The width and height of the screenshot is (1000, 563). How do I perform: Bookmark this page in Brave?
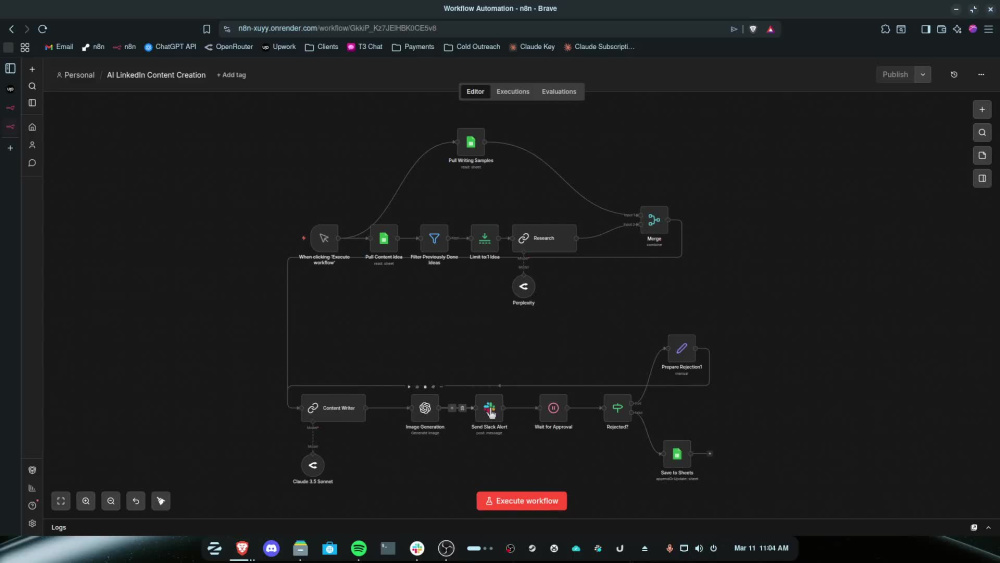(x=207, y=29)
